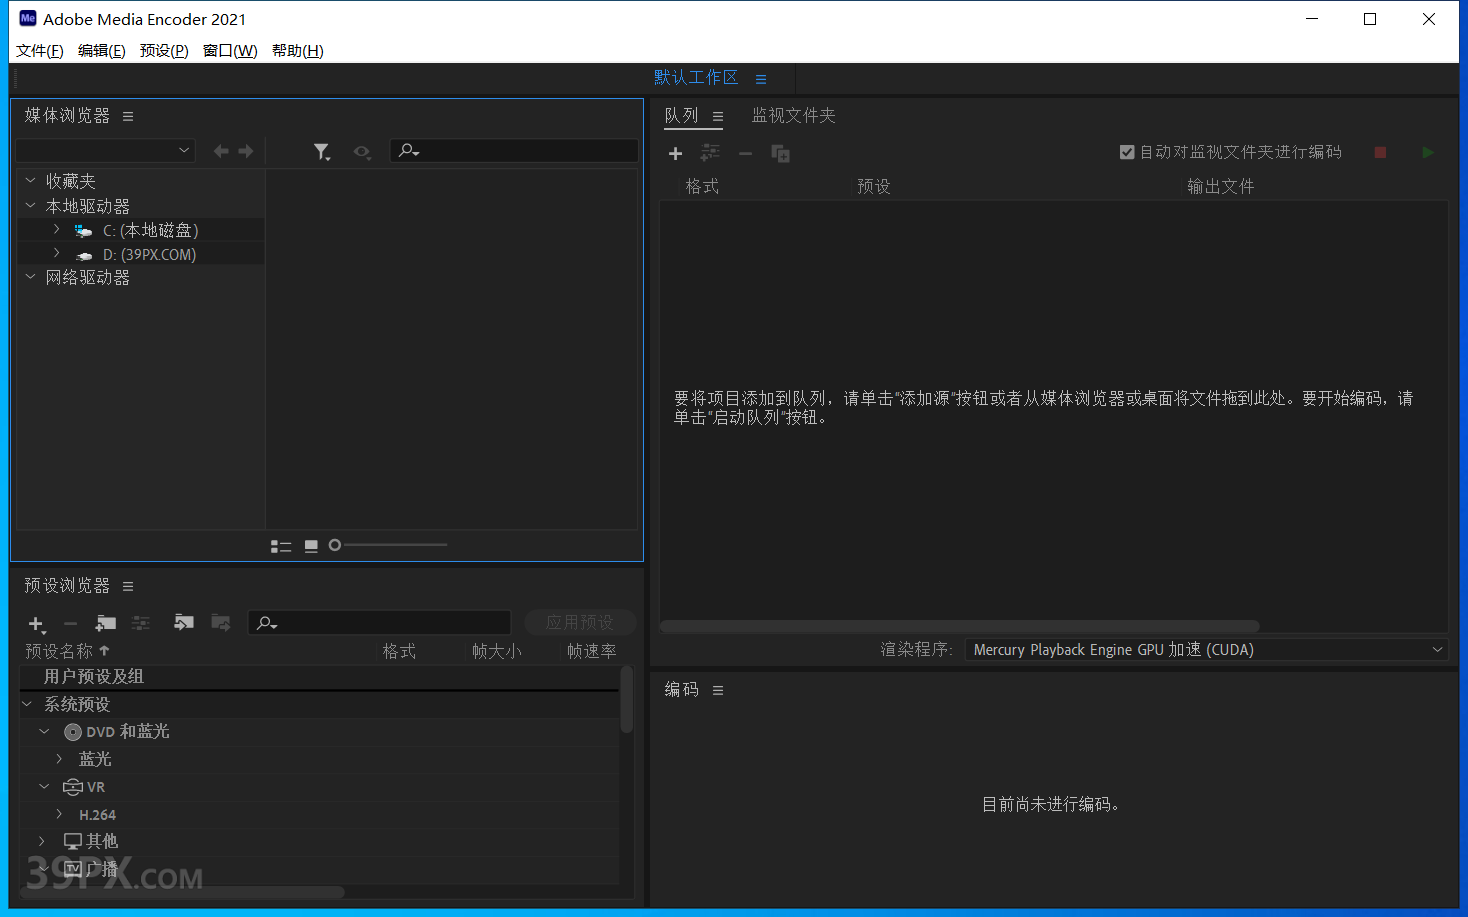Collapse the 收藏夹 tree node
The width and height of the screenshot is (1468, 917).
pyautogui.click(x=31, y=181)
